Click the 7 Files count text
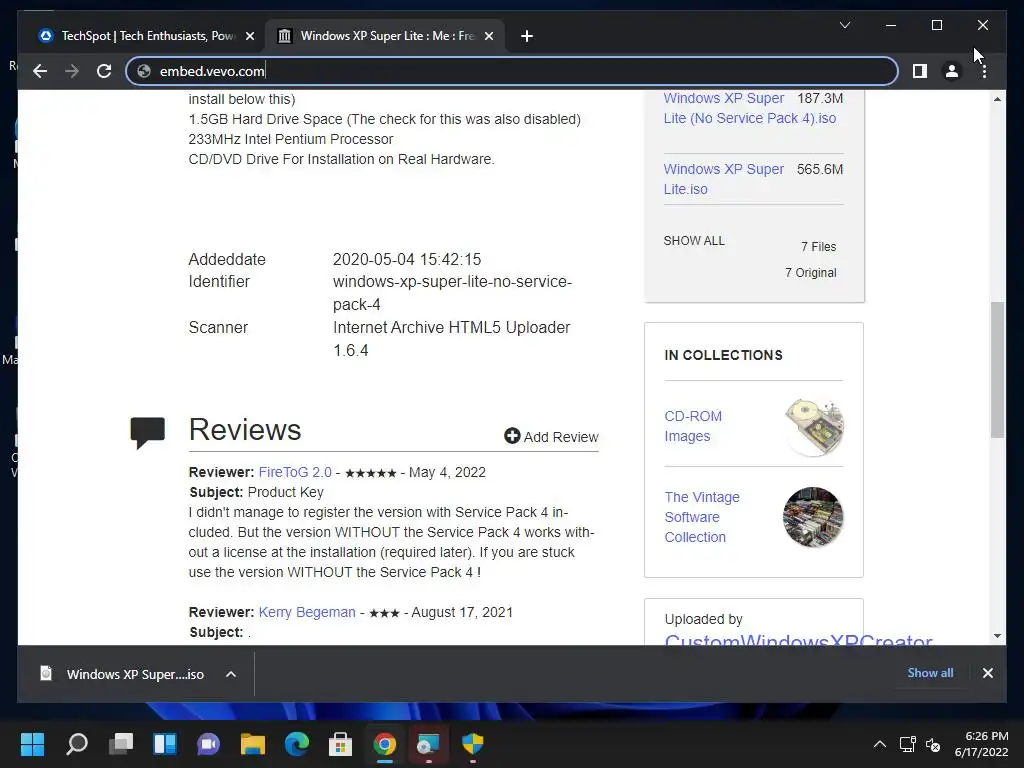Screen dimensions: 1024x768 click(818, 246)
